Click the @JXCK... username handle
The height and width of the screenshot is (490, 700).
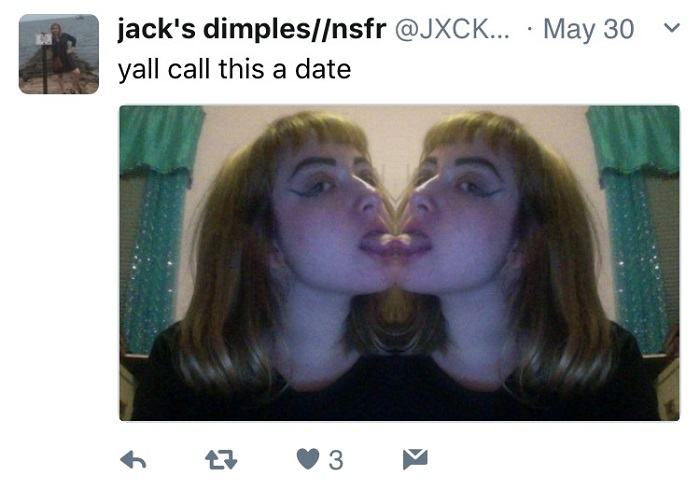coord(452,29)
